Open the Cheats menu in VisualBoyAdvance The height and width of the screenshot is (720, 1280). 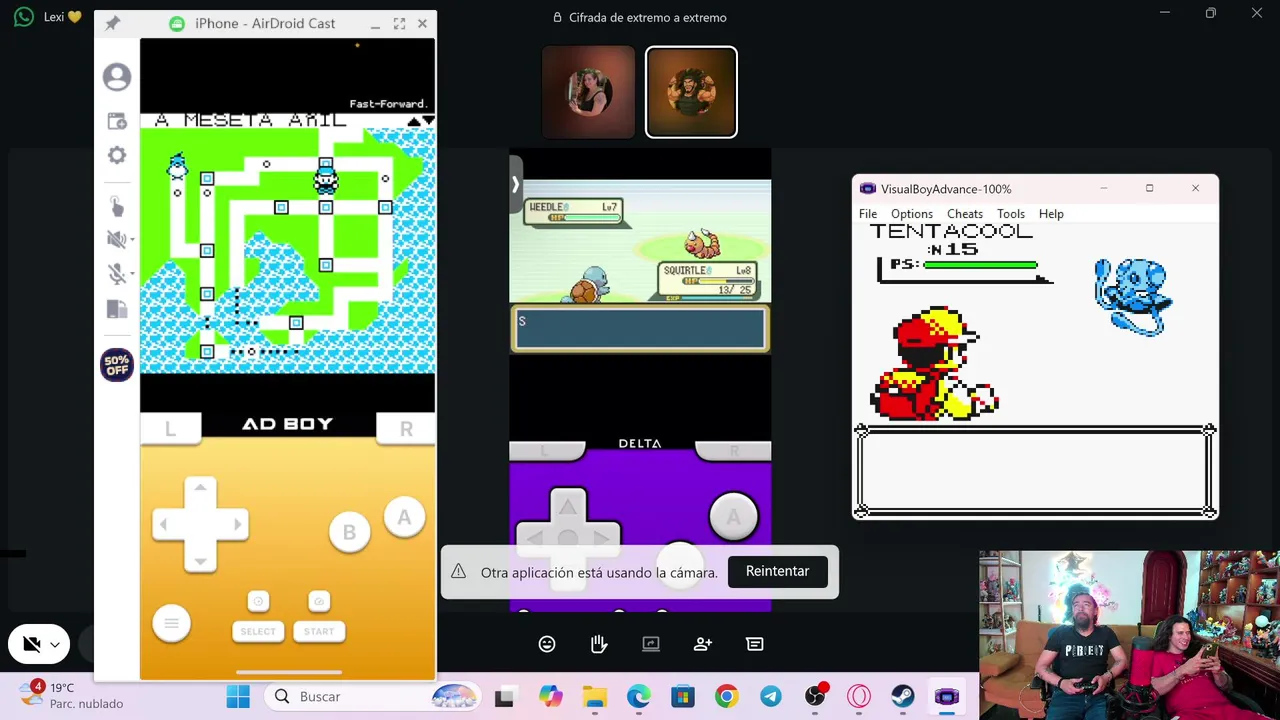click(x=965, y=213)
